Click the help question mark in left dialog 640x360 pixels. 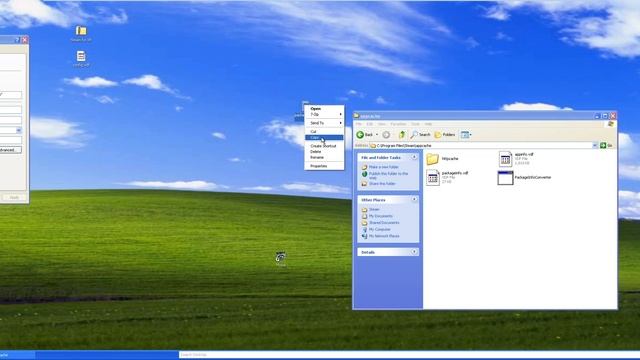[17, 40]
